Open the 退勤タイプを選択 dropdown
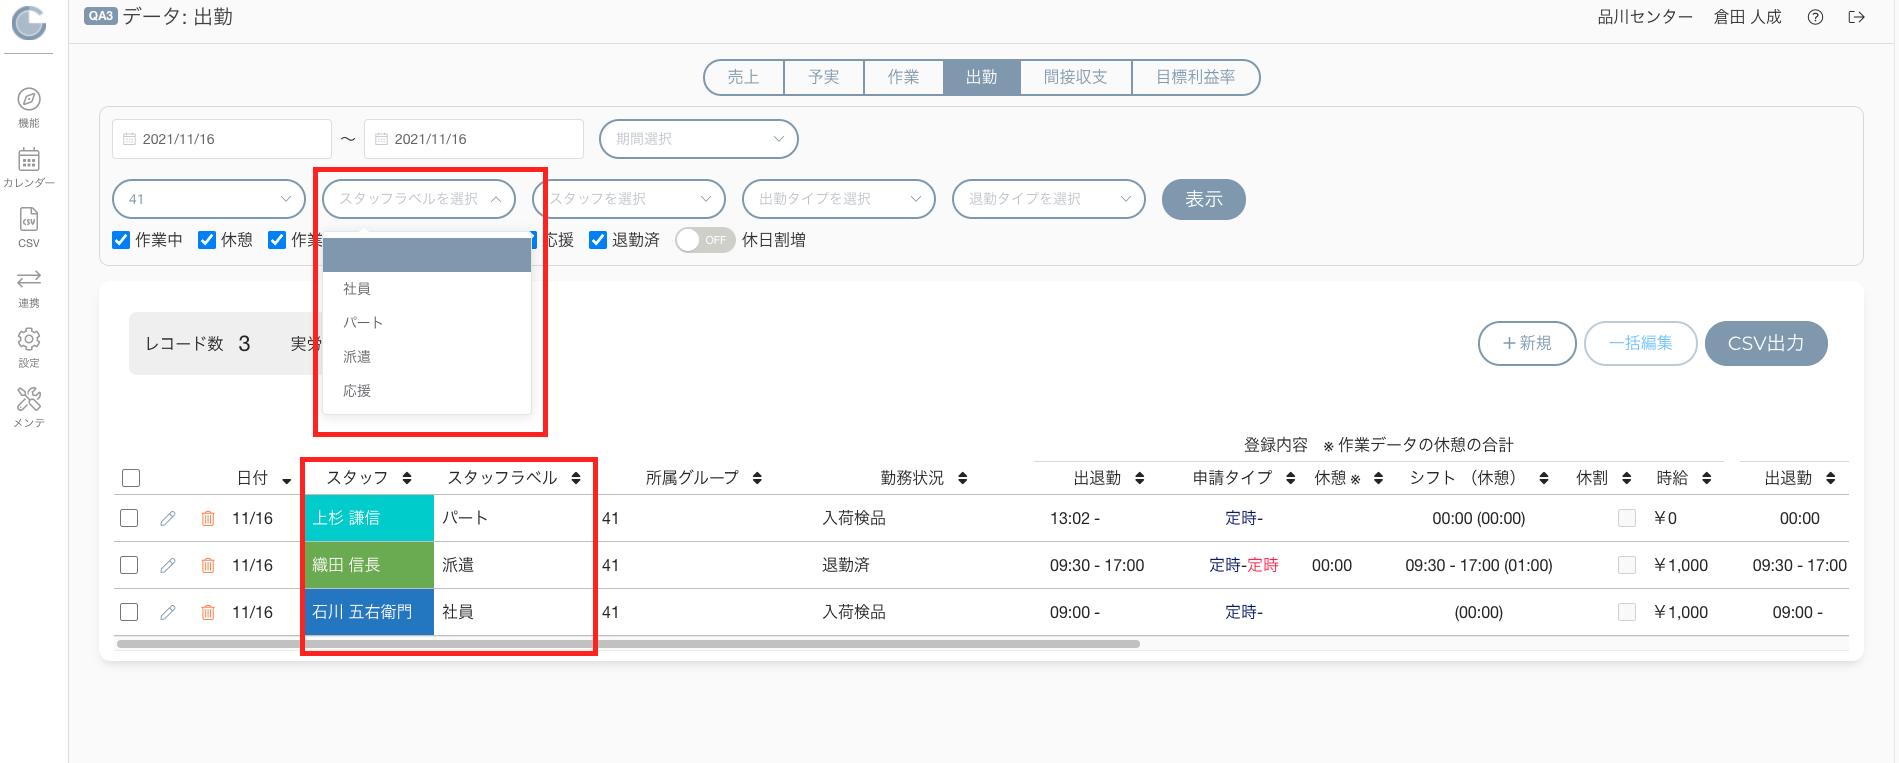 click(1049, 199)
